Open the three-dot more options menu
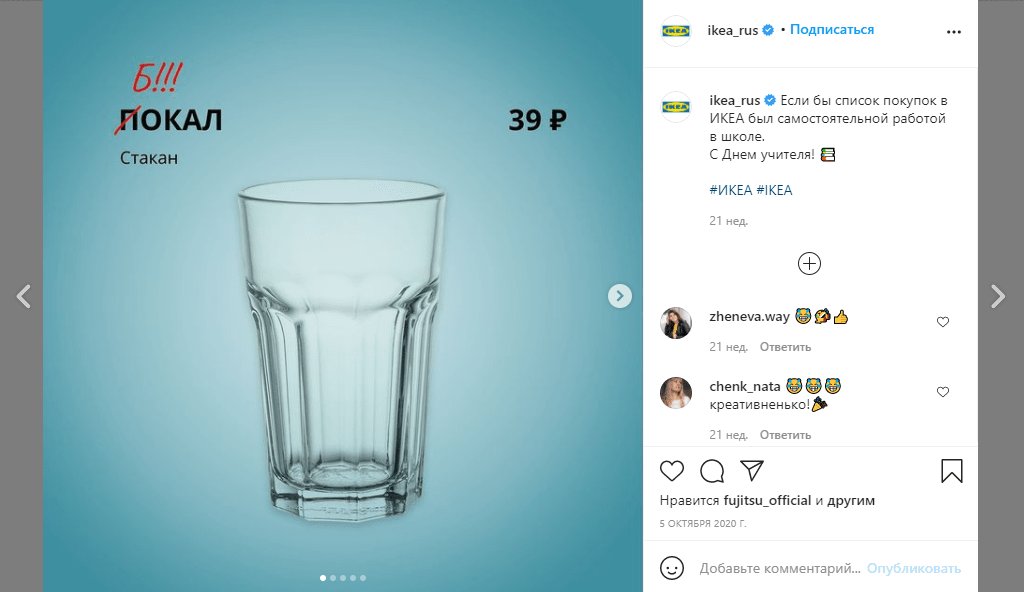 click(953, 31)
